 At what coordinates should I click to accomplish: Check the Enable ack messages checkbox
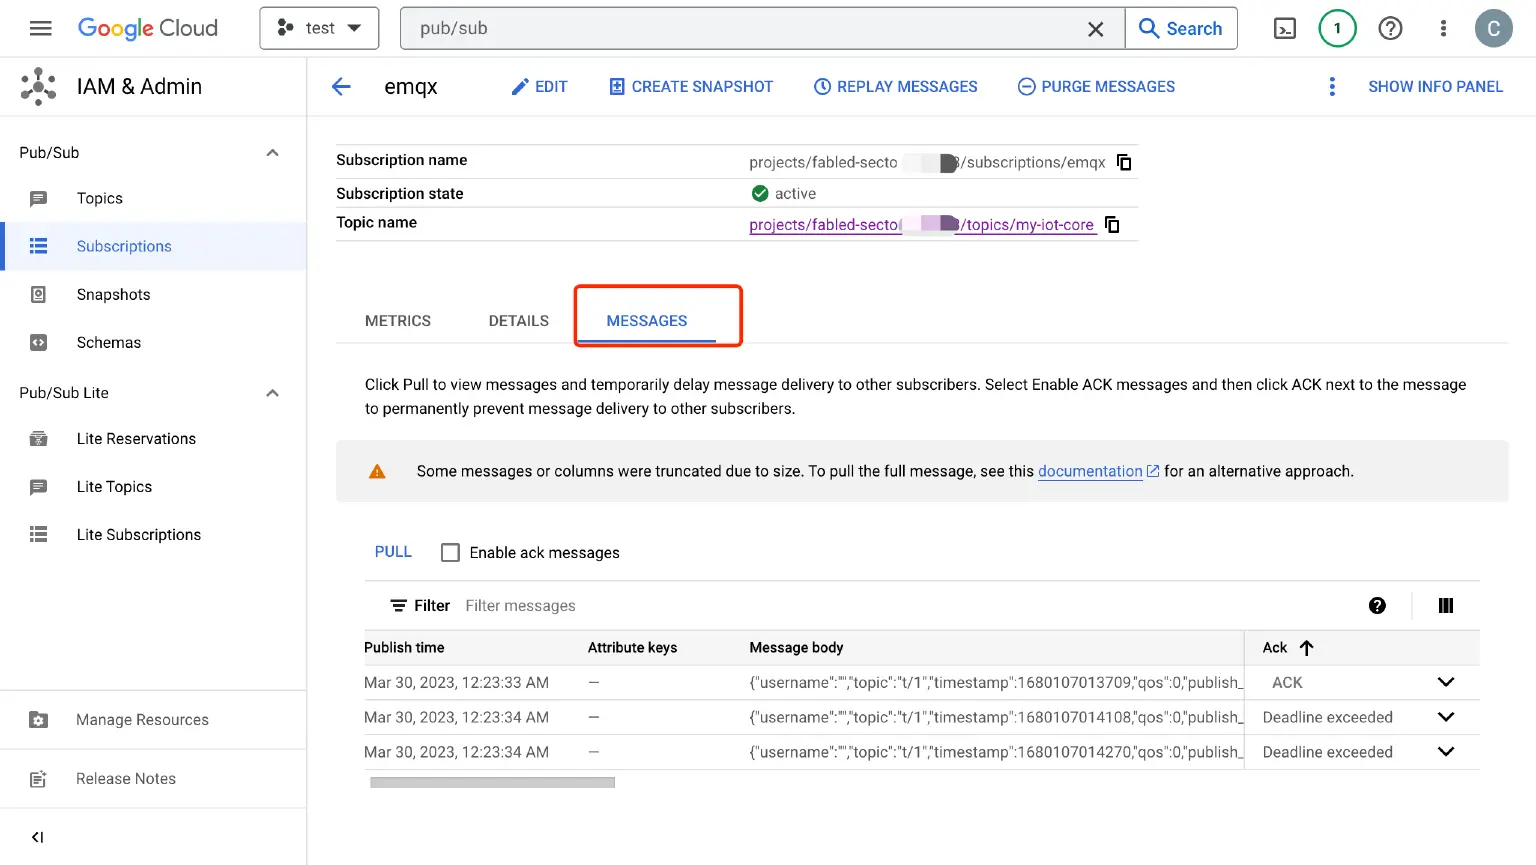coord(450,553)
